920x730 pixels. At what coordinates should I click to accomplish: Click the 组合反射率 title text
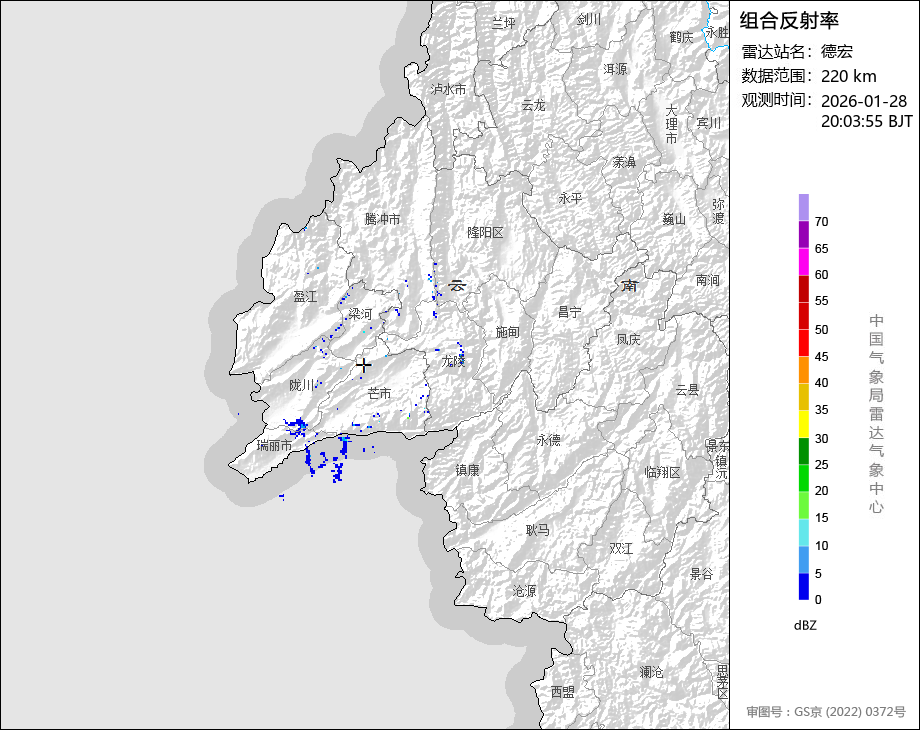789,20
